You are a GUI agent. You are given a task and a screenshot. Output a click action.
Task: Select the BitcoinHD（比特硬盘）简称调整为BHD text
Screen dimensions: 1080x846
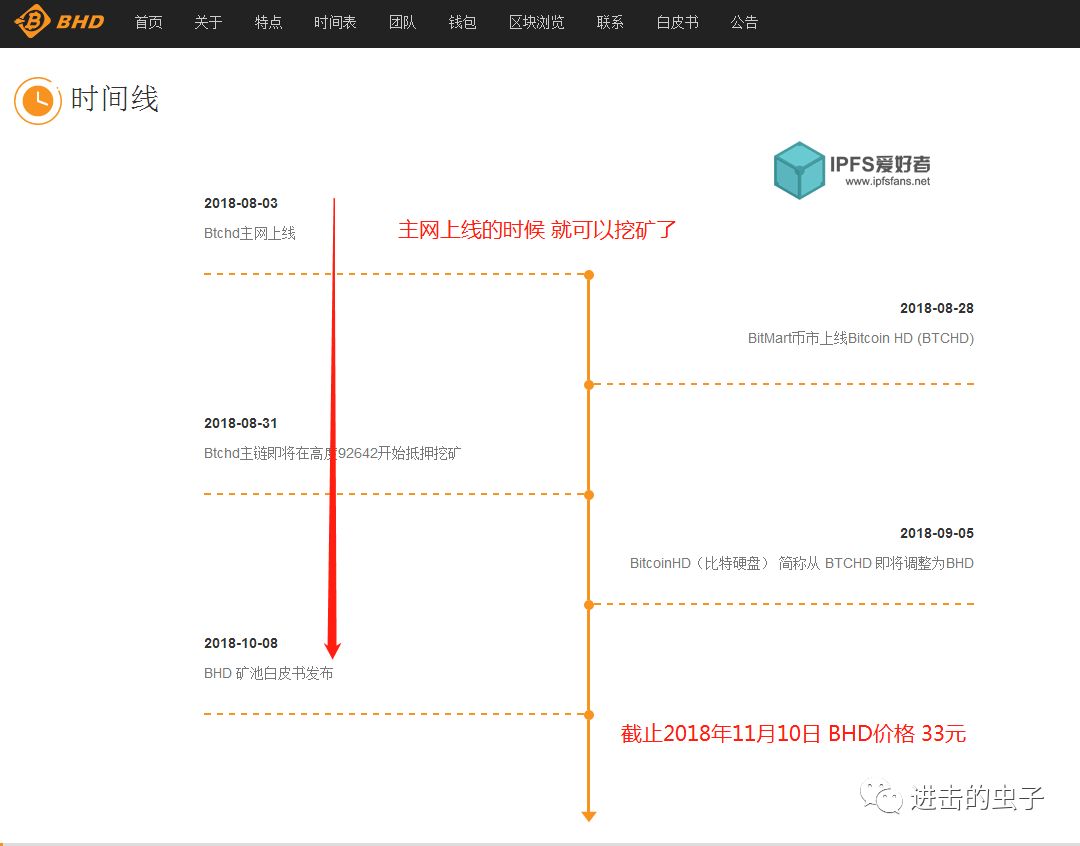coord(802,564)
